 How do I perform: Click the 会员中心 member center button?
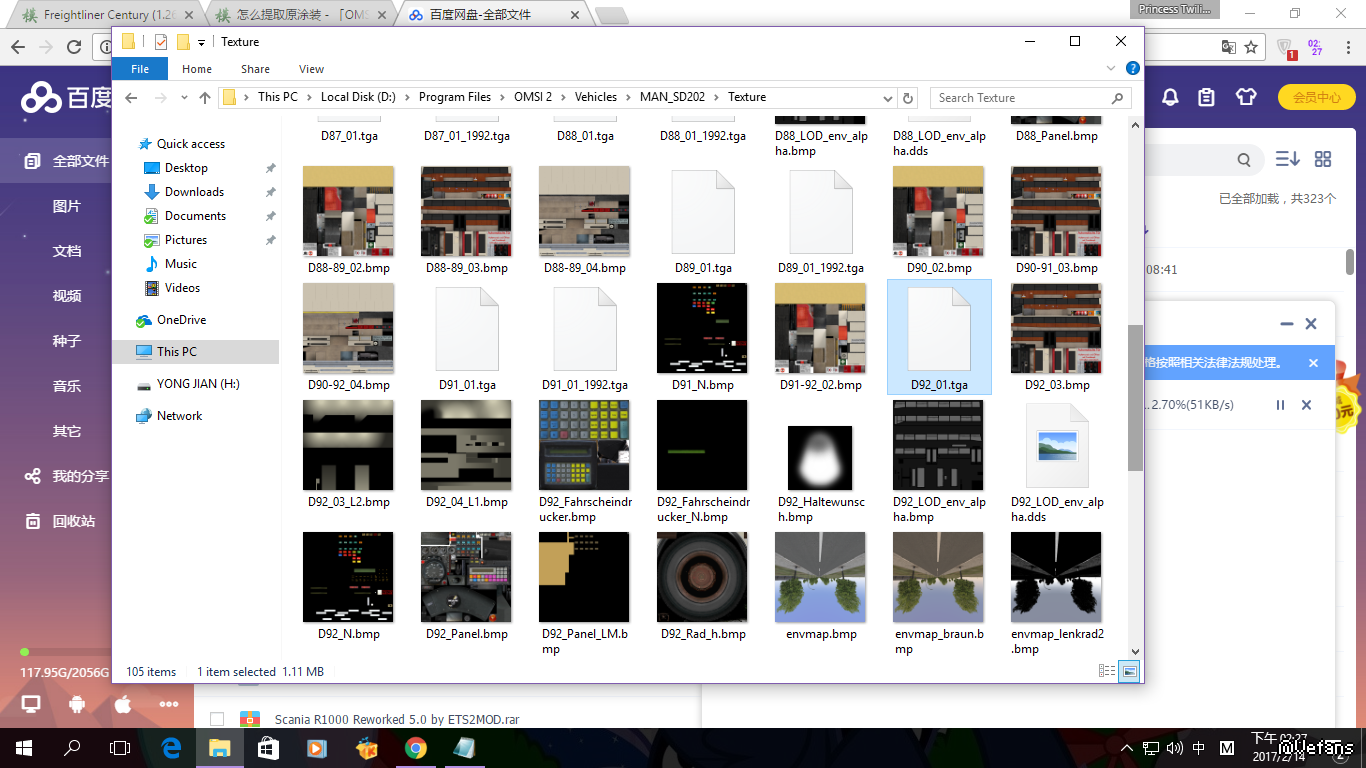pyautogui.click(x=1316, y=97)
